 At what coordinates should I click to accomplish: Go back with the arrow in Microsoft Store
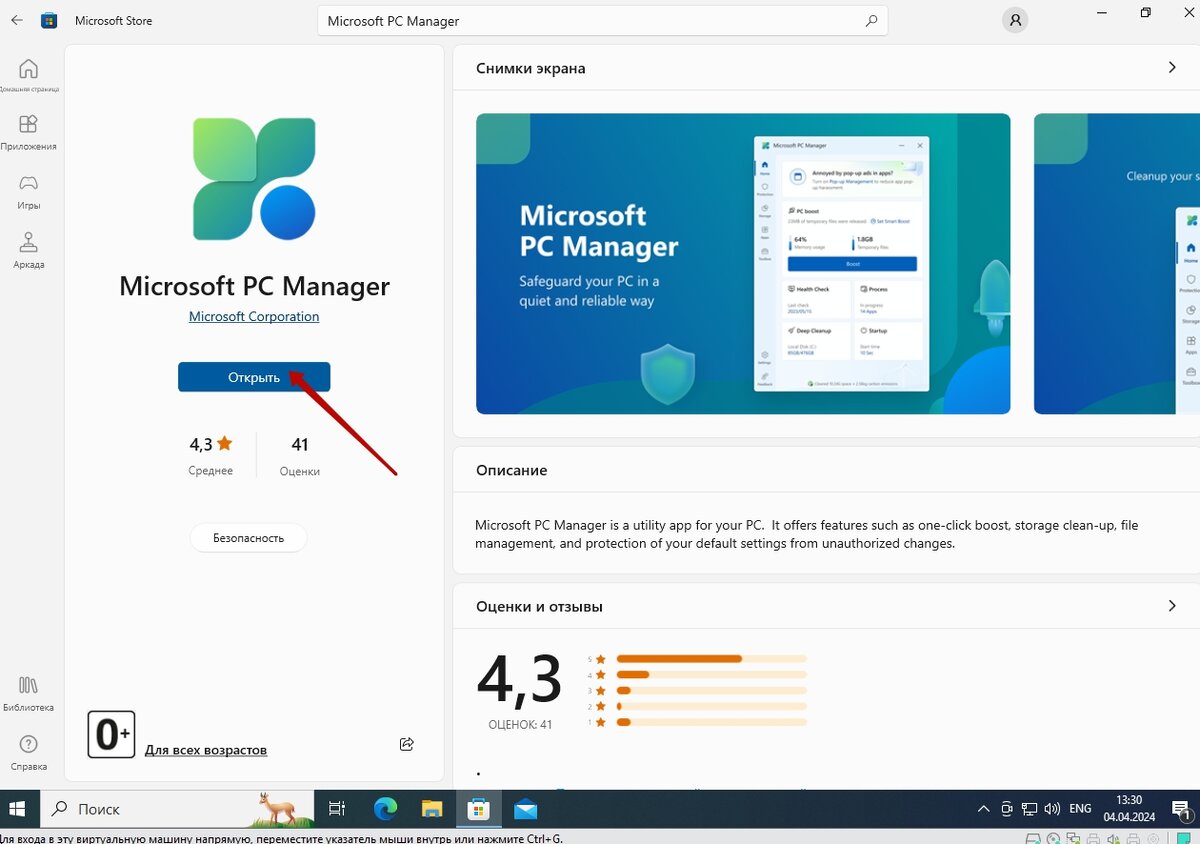[16, 20]
